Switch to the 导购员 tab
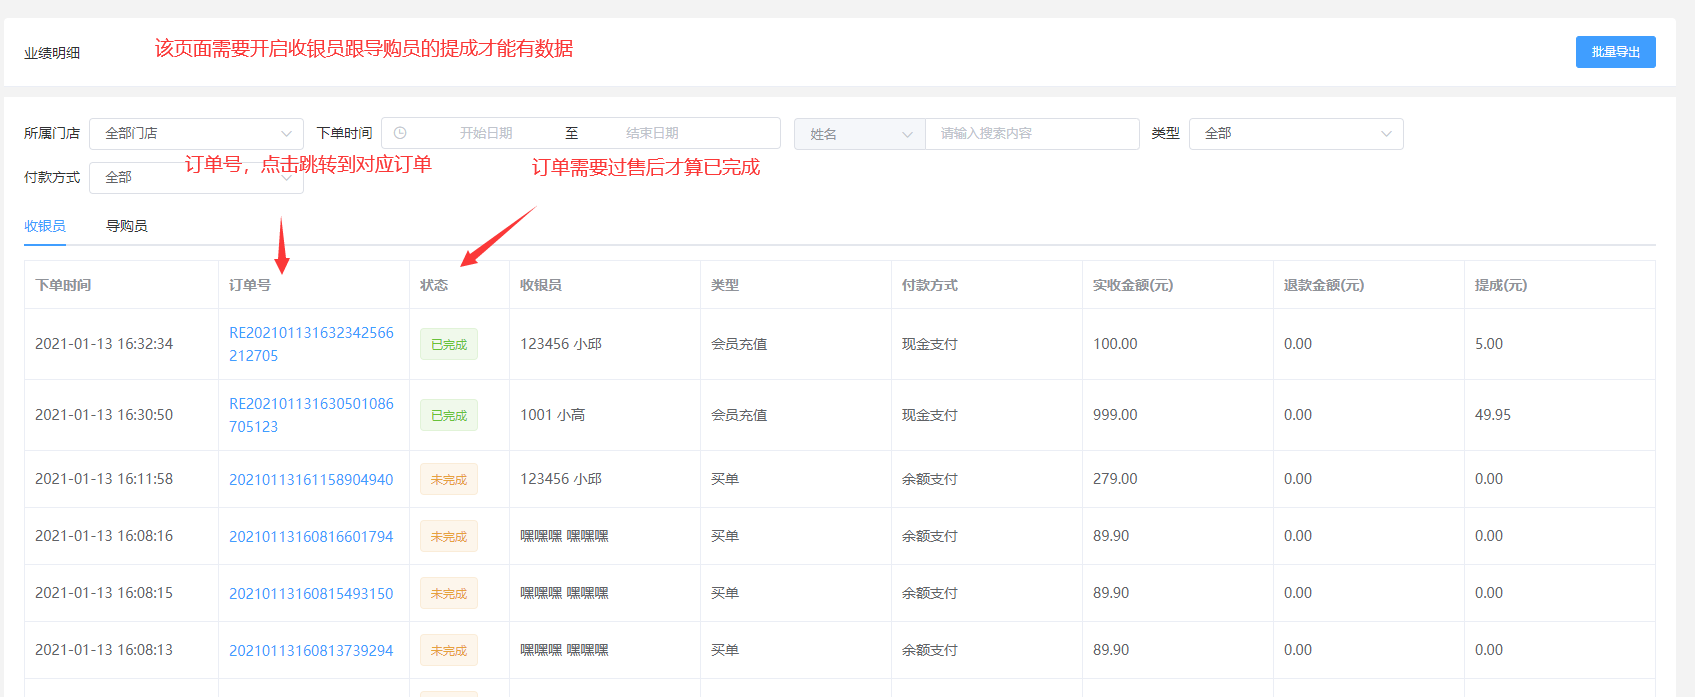This screenshot has height=697, width=1695. (x=127, y=226)
